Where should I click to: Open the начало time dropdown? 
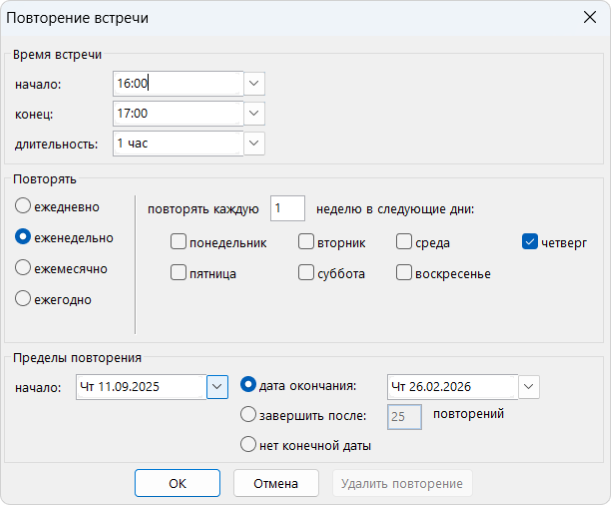(x=255, y=83)
